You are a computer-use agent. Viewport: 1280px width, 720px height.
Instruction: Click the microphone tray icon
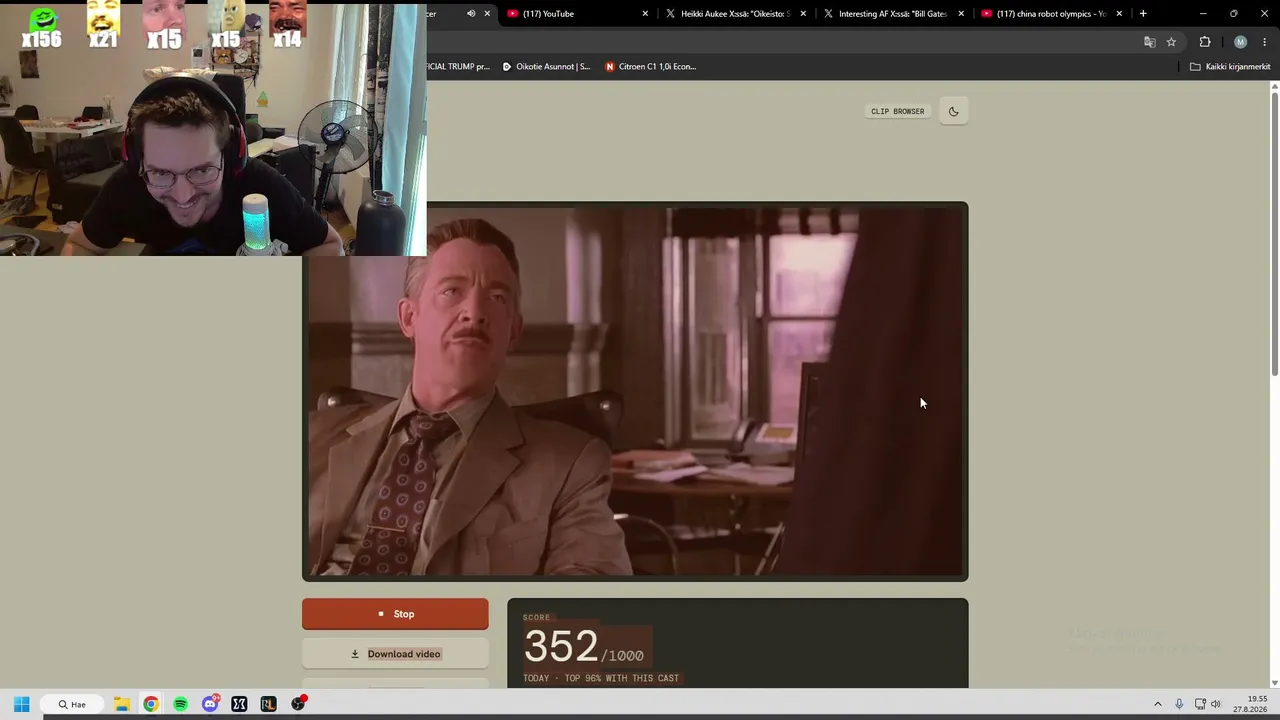pyautogui.click(x=1179, y=704)
